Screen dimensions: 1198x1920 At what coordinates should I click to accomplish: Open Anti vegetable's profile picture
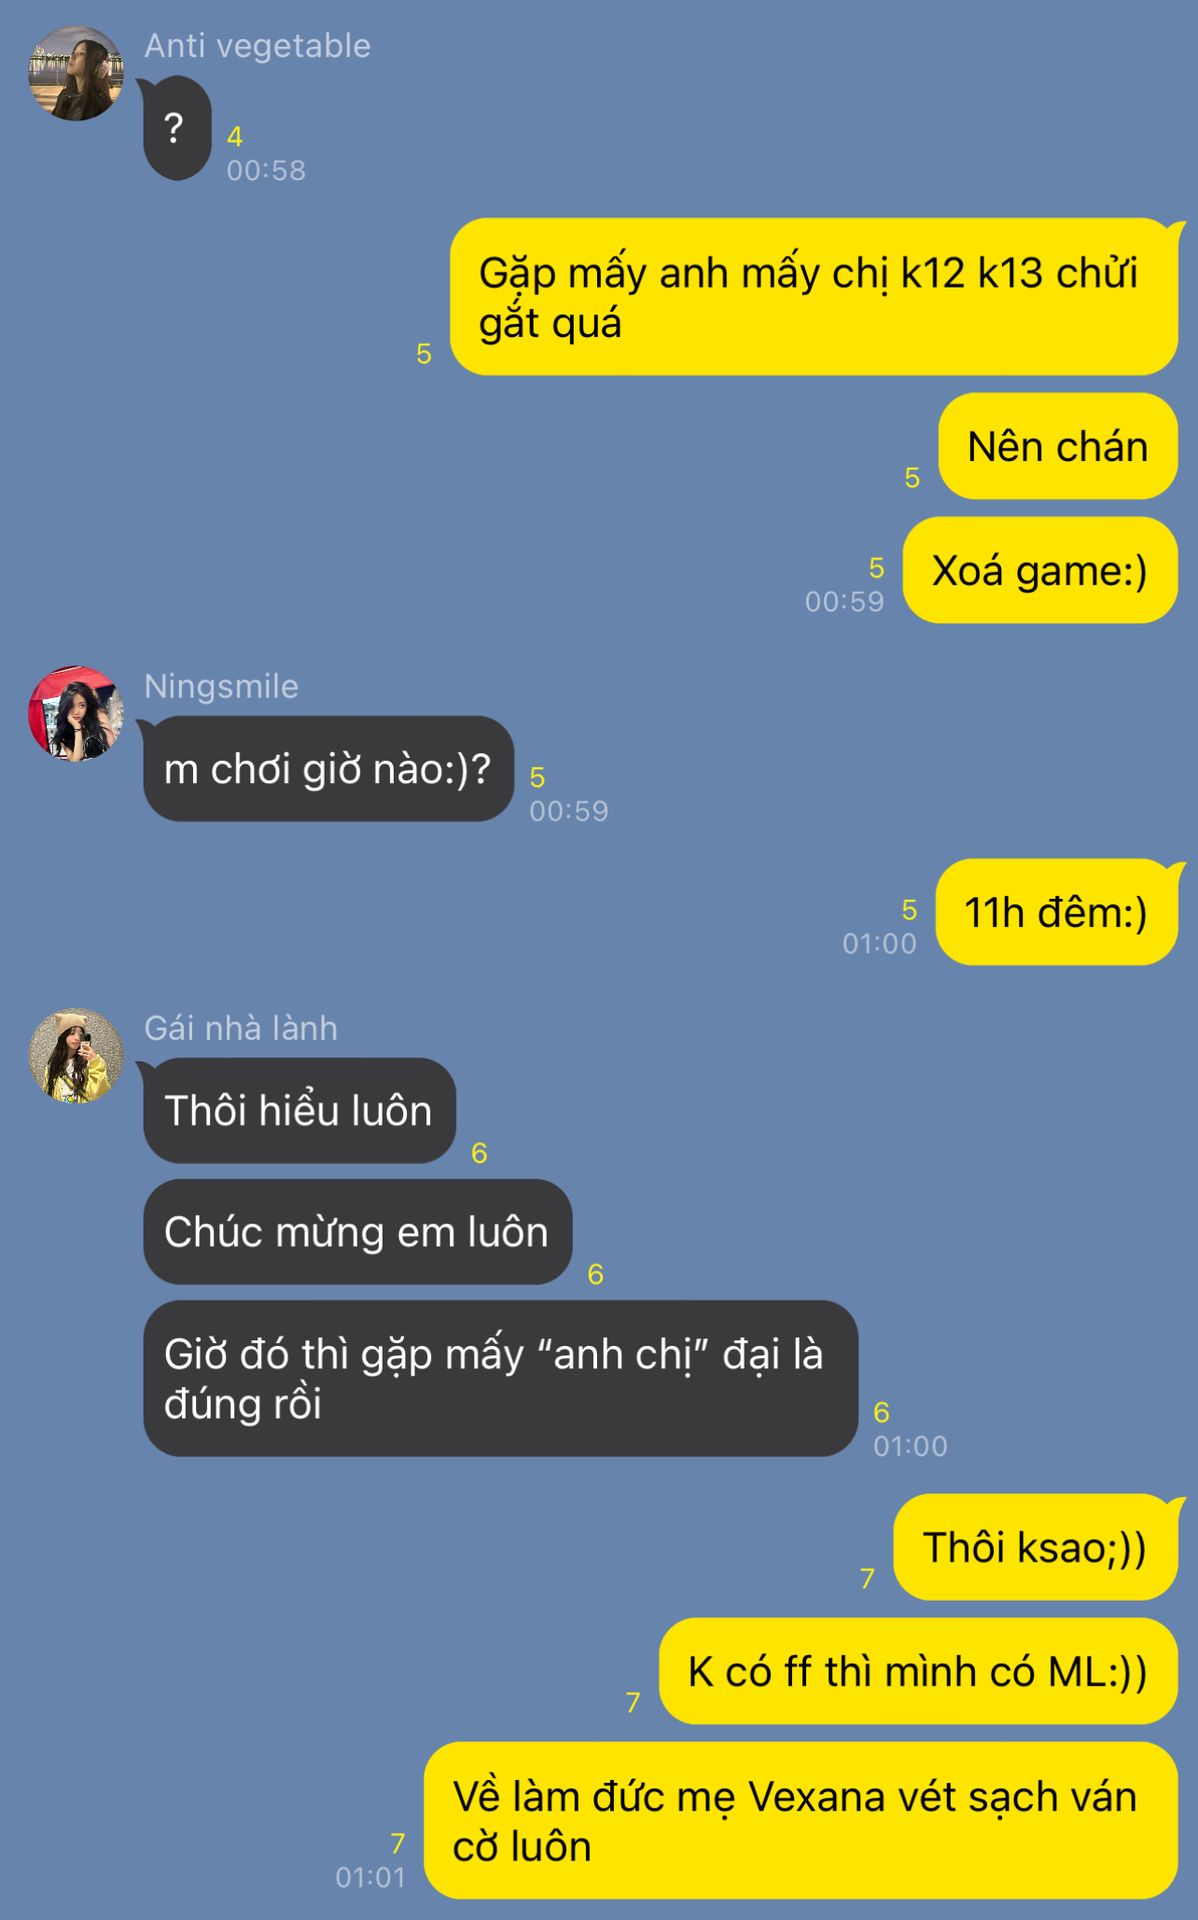click(75, 74)
